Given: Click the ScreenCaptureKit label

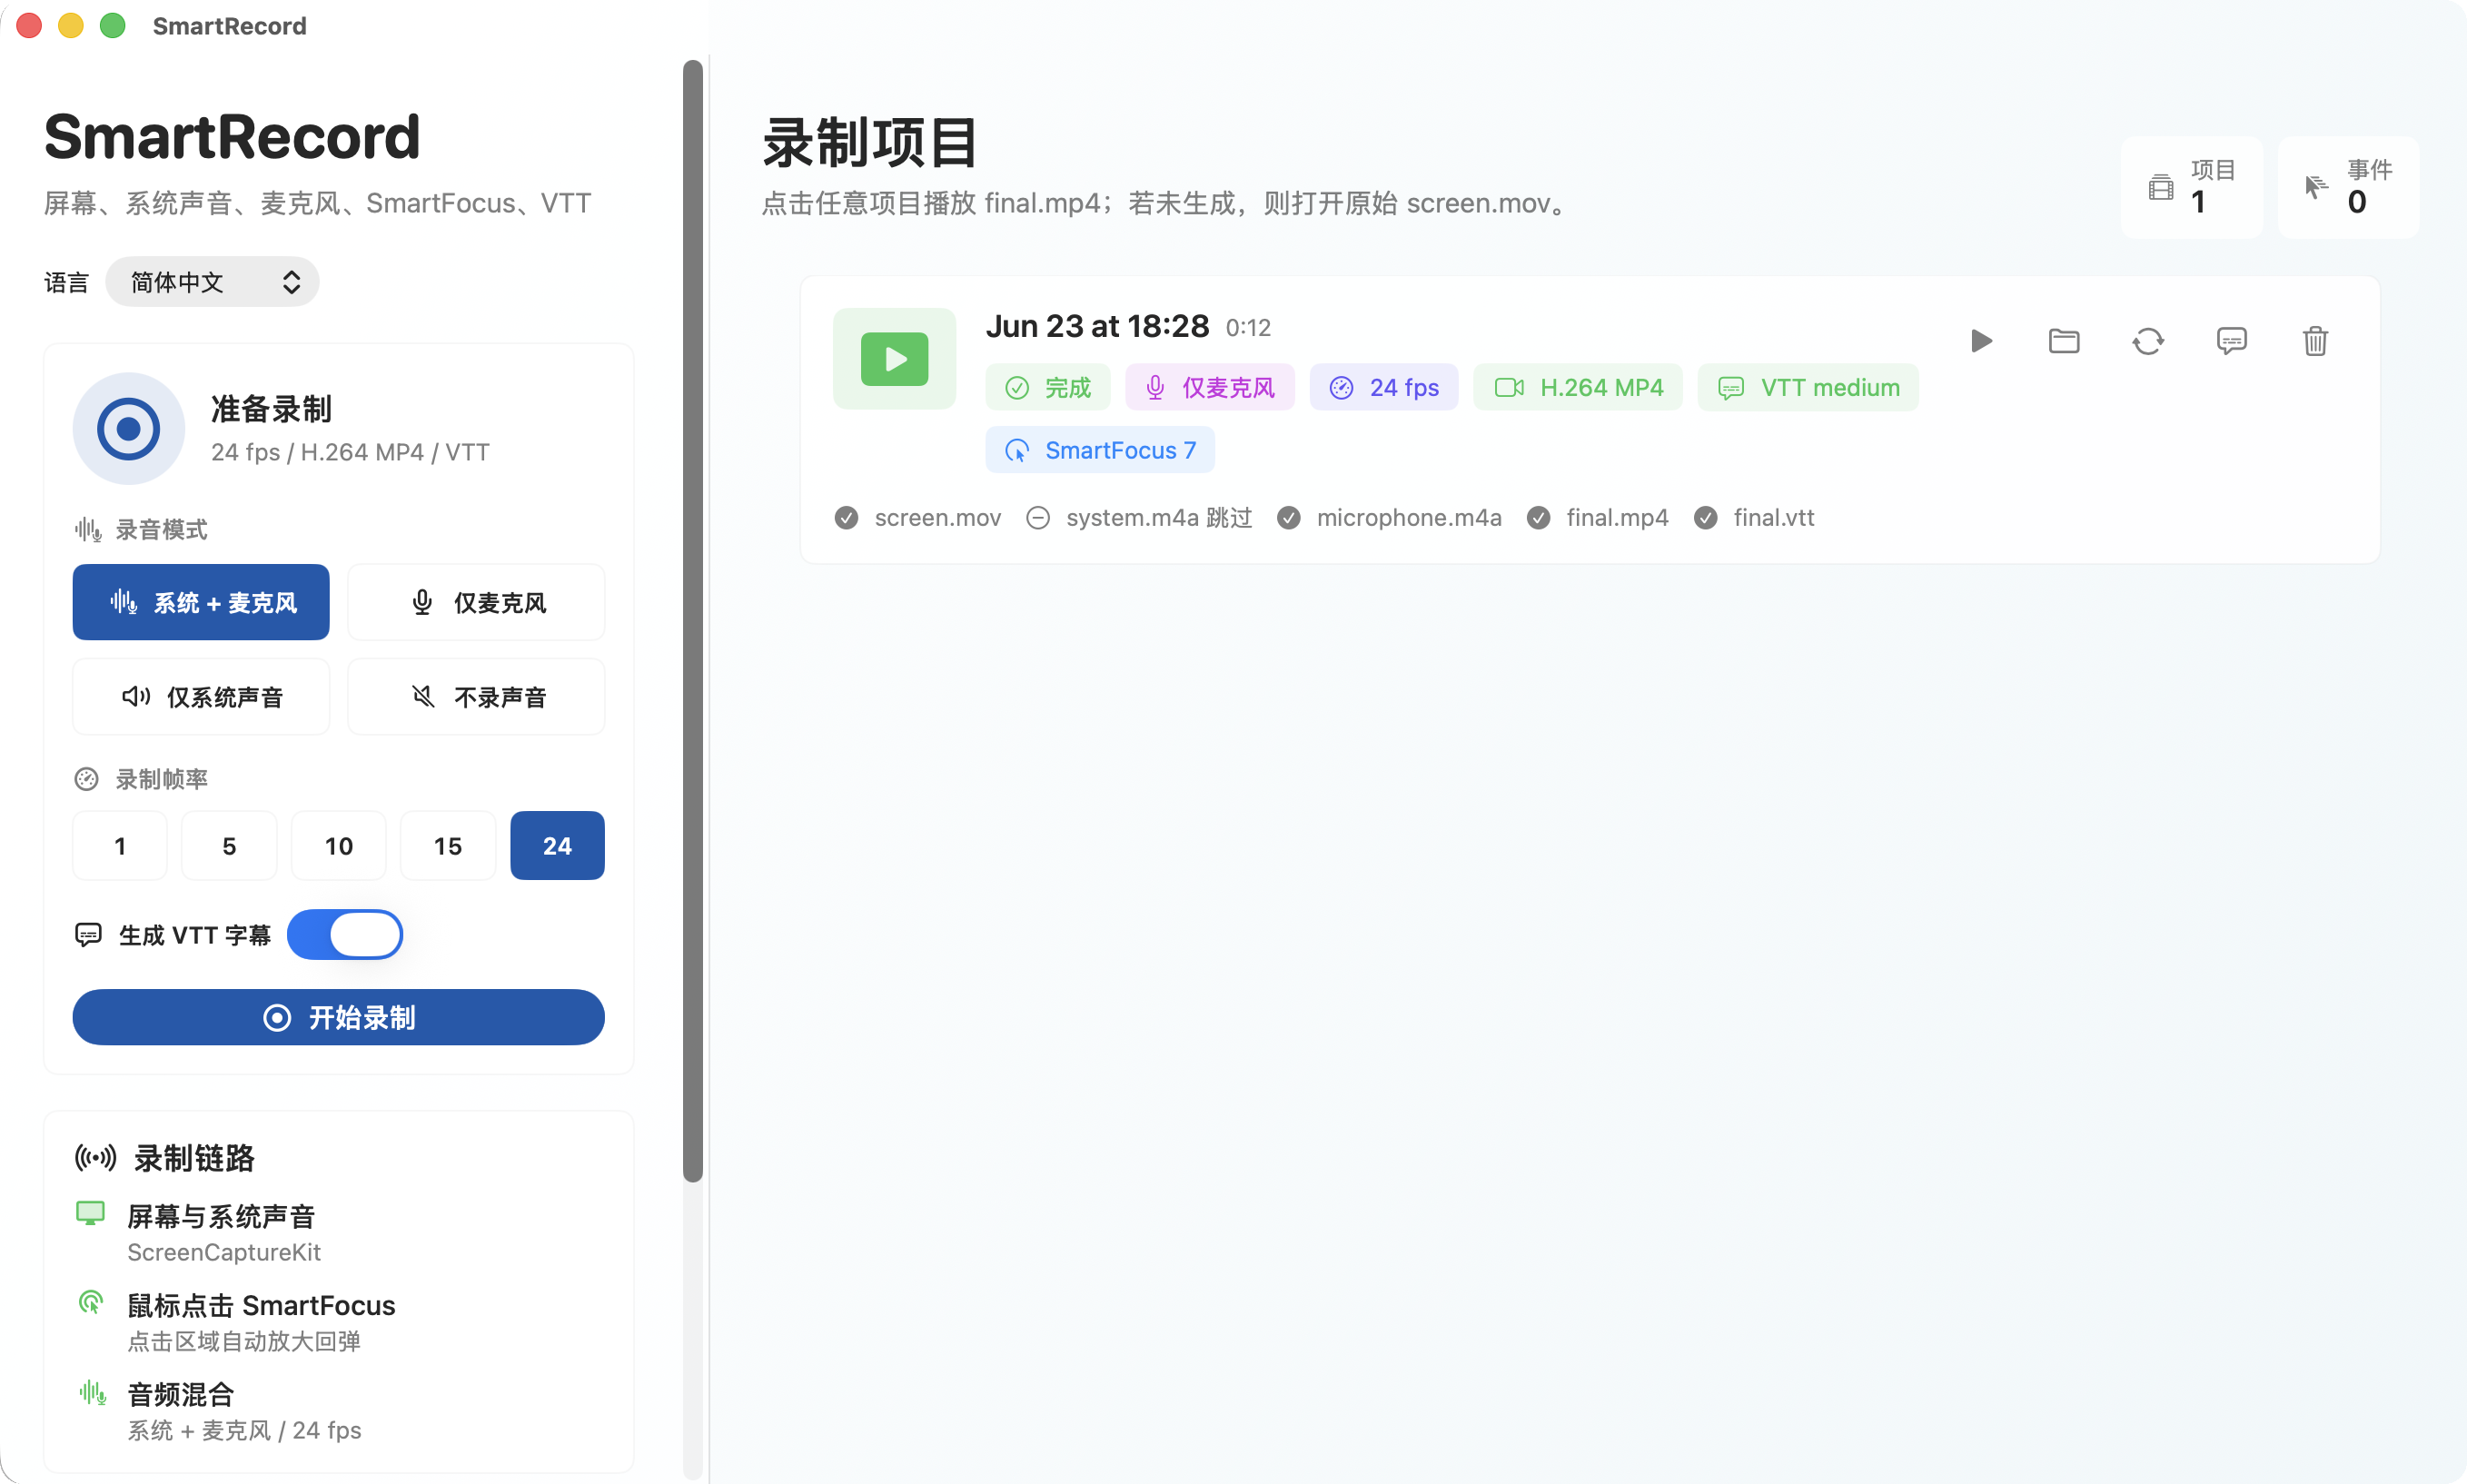Looking at the screenshot, I should [x=224, y=1252].
